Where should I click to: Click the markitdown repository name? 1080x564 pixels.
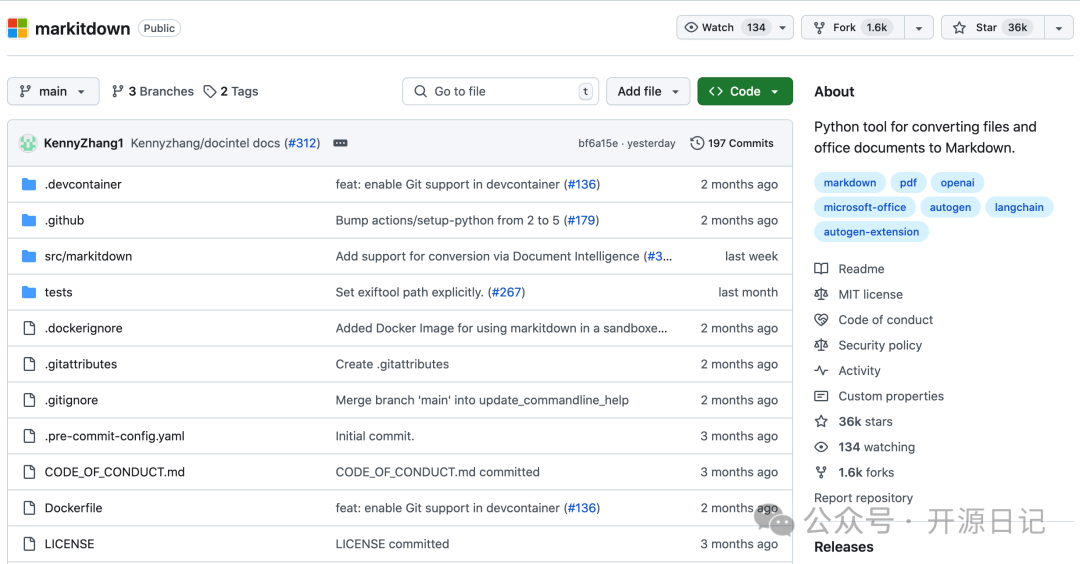coord(83,28)
